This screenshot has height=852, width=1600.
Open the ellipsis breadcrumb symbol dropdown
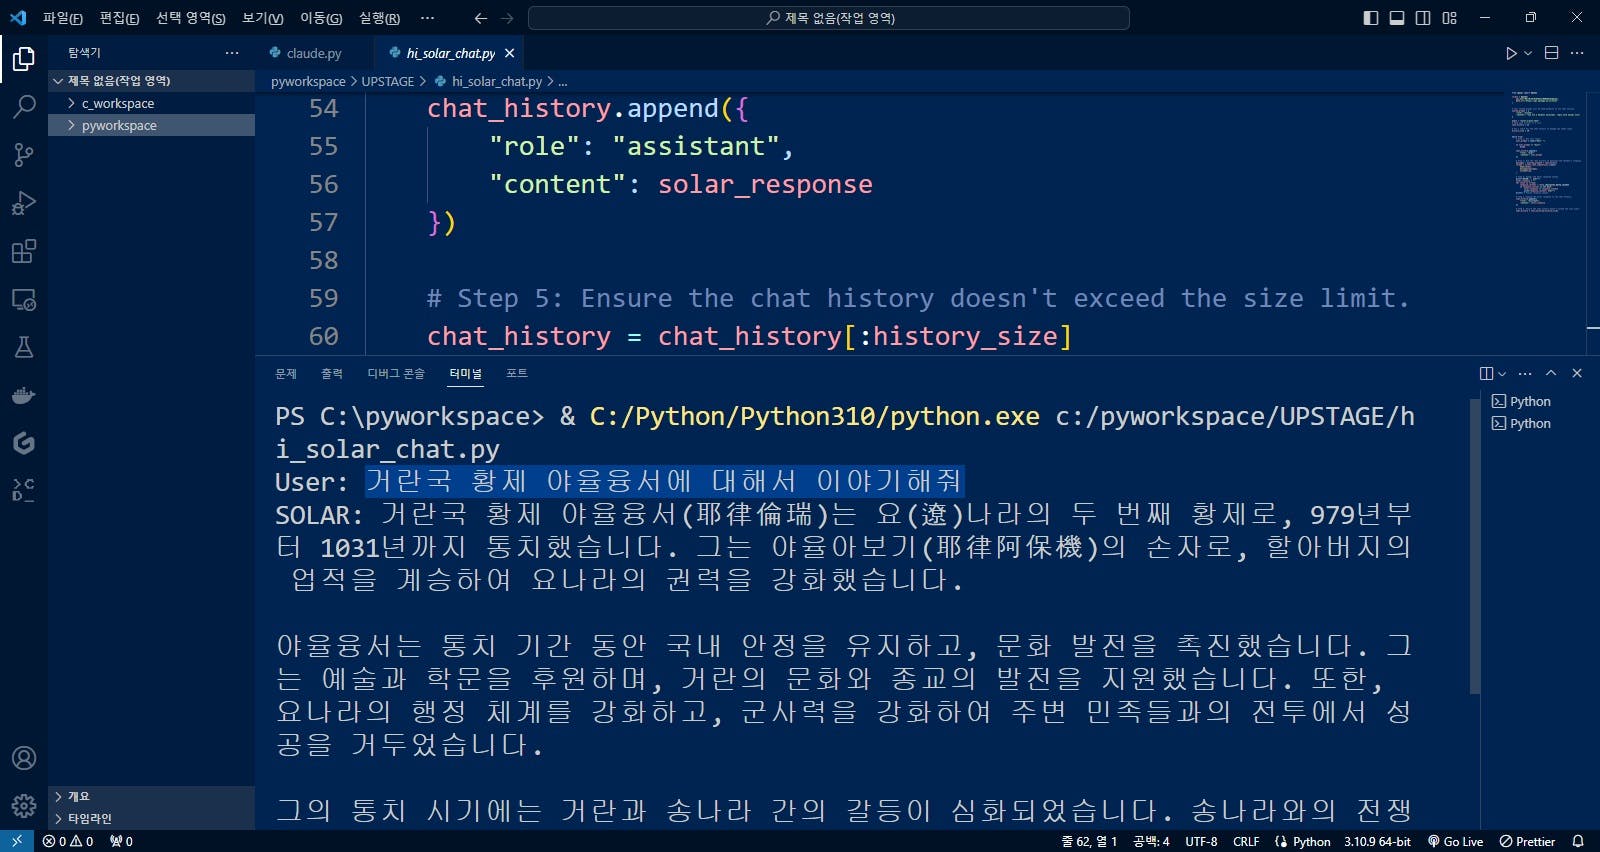coord(563,82)
